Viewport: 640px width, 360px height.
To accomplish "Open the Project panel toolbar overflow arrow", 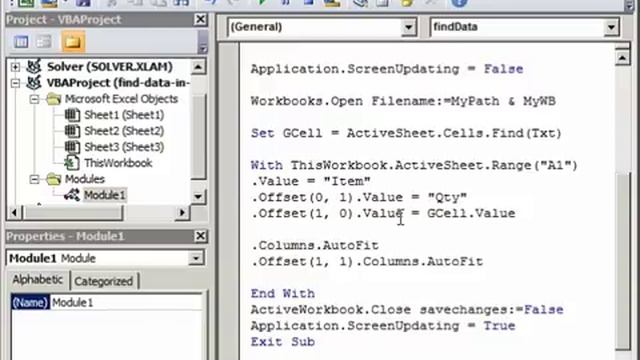I will point(202,48).
